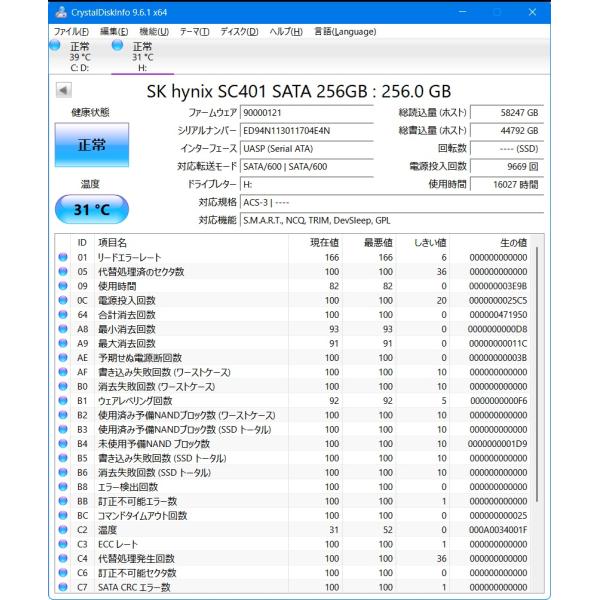Click status icon for 01 リードエラーレート
600x600 pixels.
click(63, 257)
